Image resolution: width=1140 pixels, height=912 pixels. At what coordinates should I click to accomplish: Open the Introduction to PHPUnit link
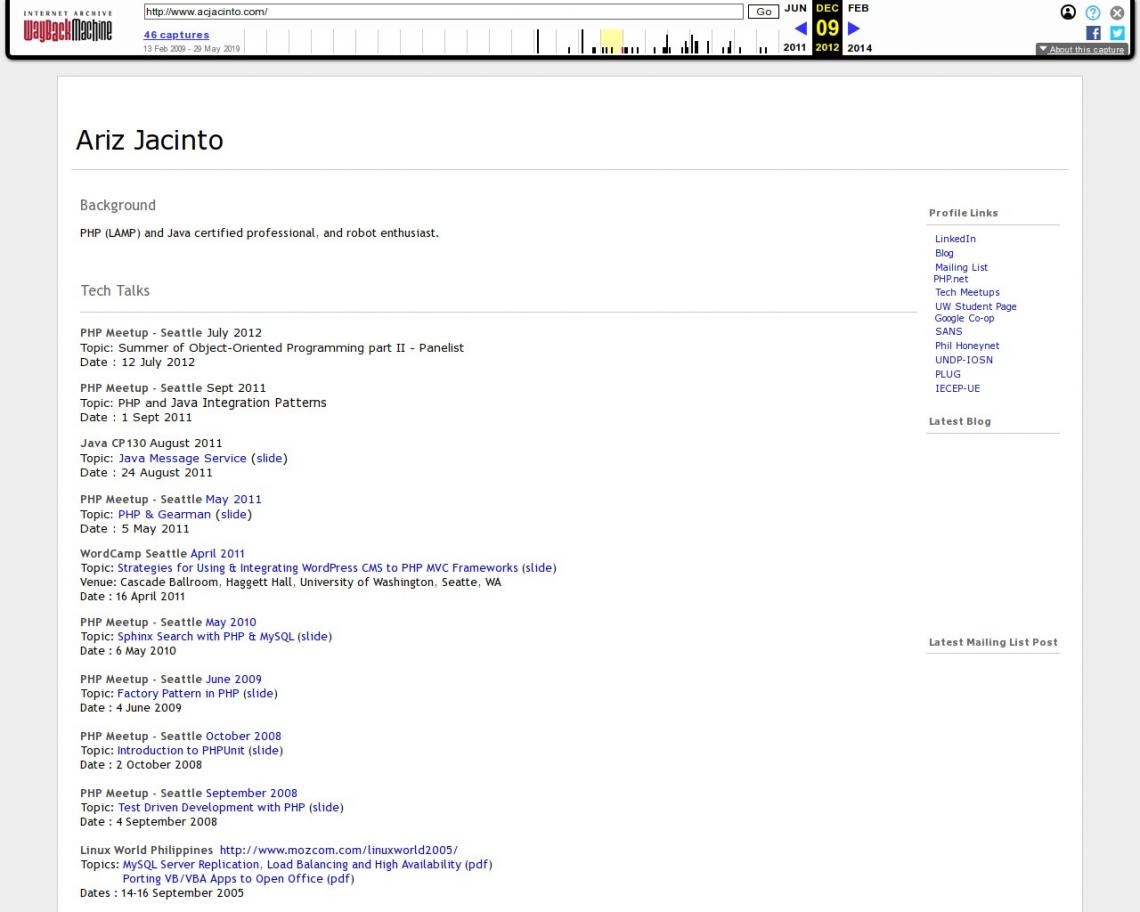point(180,751)
